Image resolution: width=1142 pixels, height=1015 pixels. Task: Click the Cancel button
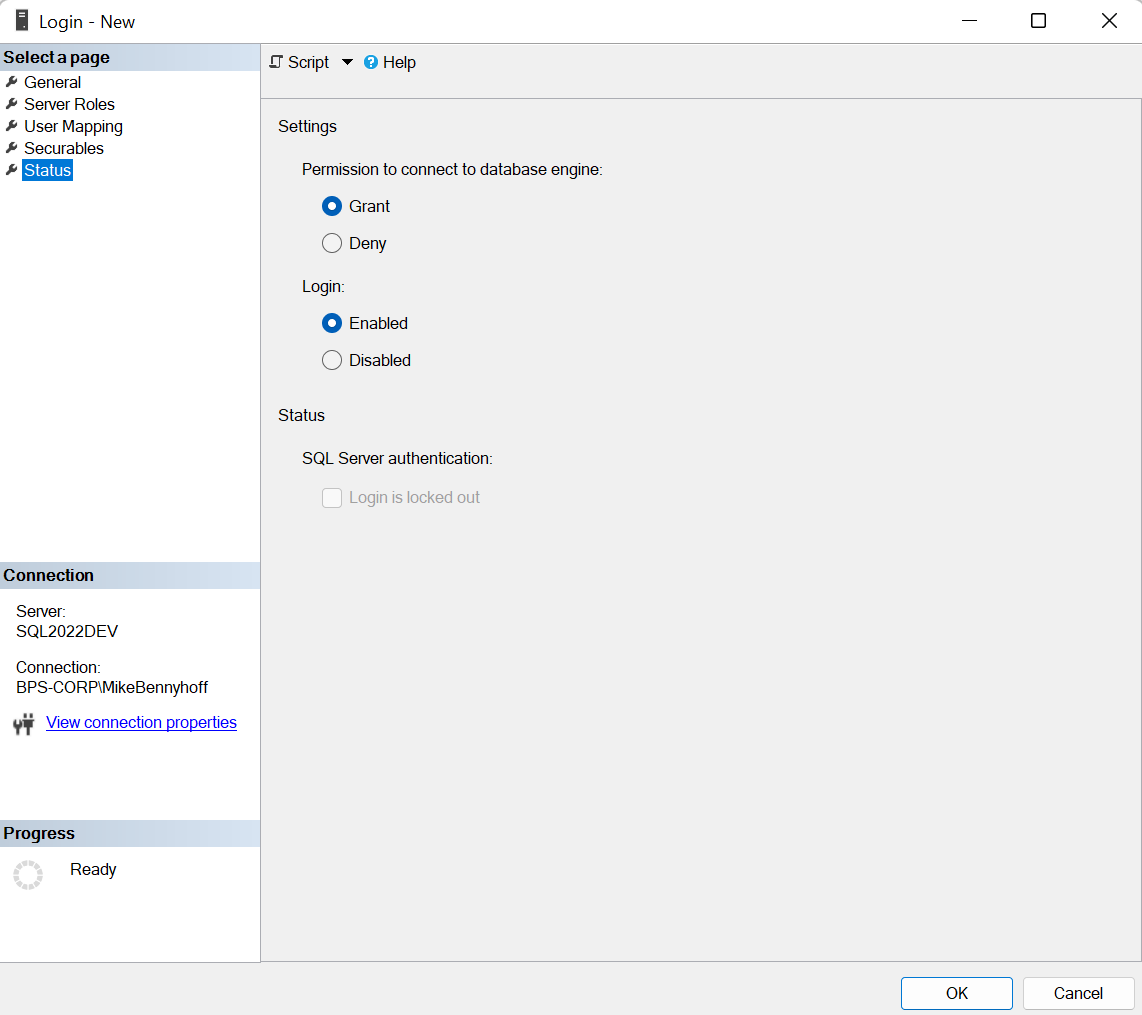1078,993
